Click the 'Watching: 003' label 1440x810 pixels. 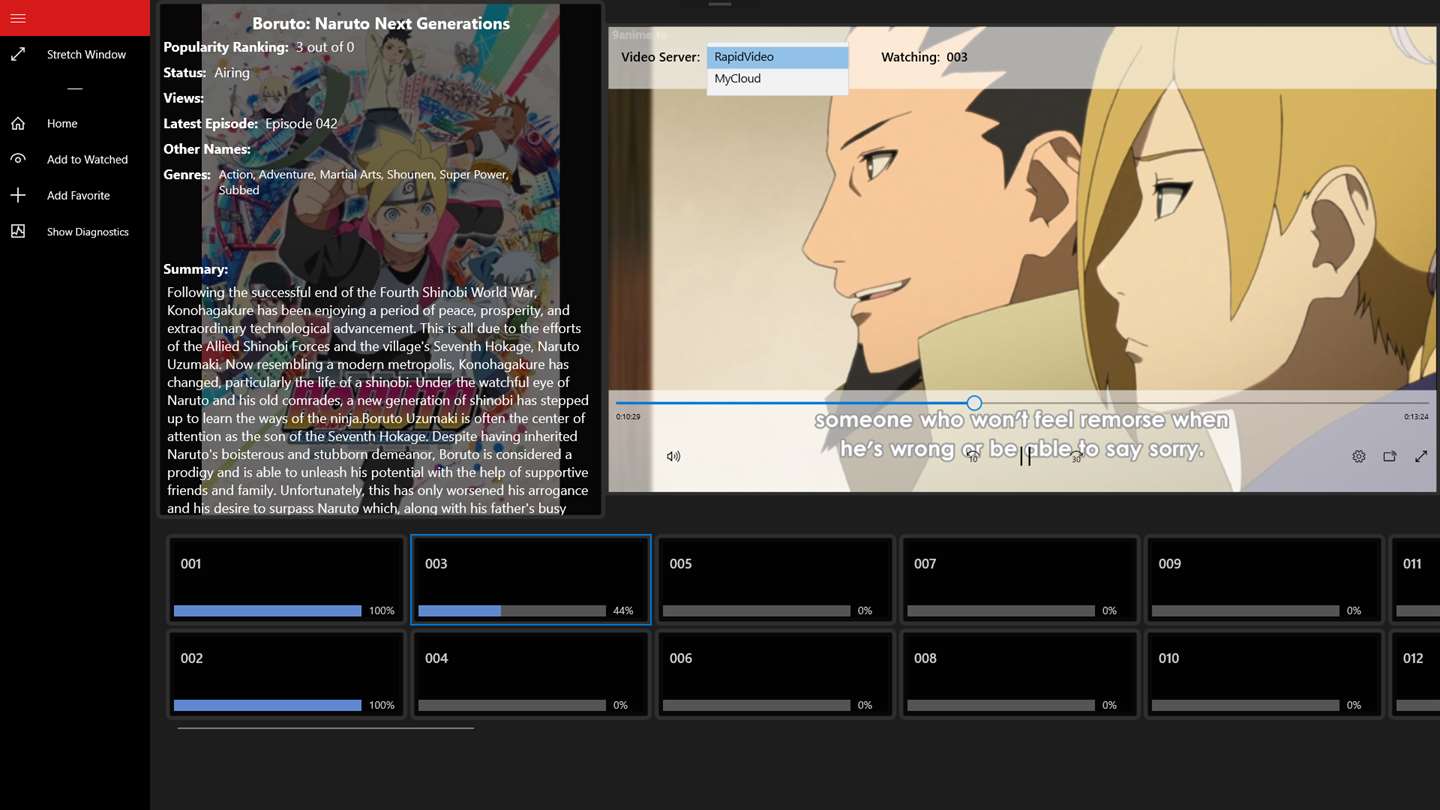click(924, 57)
